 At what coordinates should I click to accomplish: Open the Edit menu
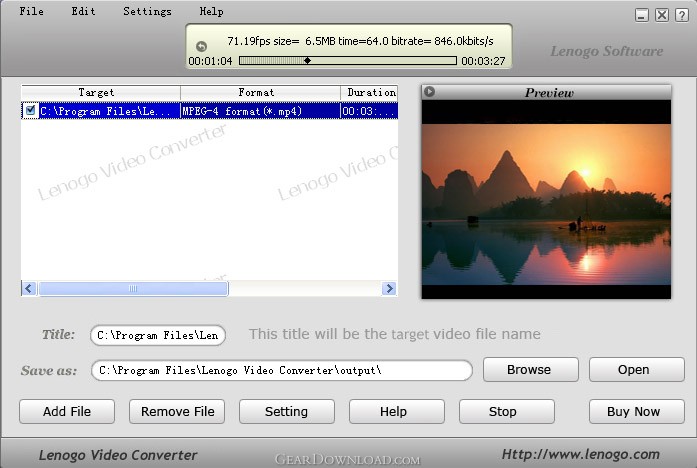[x=83, y=12]
